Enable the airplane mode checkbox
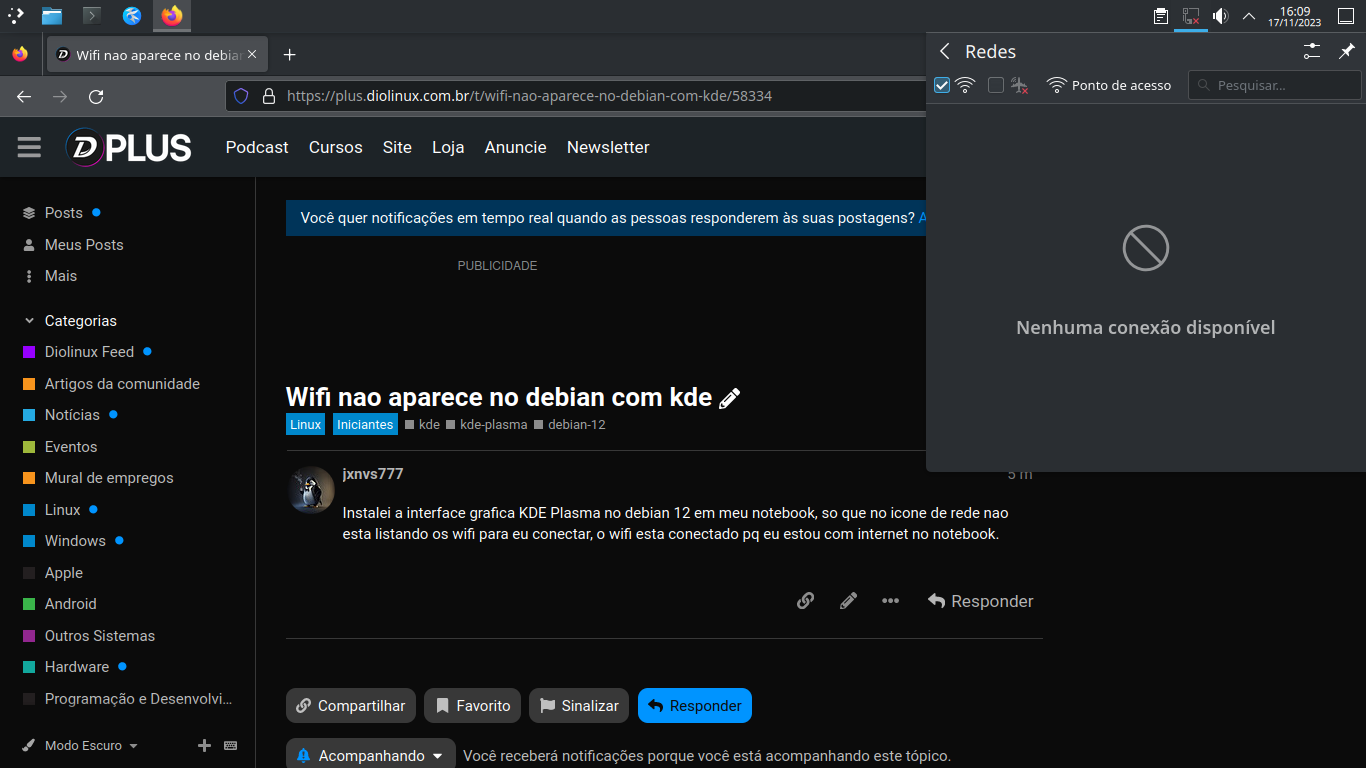Screen dimensions: 1366x768 tap(995, 85)
